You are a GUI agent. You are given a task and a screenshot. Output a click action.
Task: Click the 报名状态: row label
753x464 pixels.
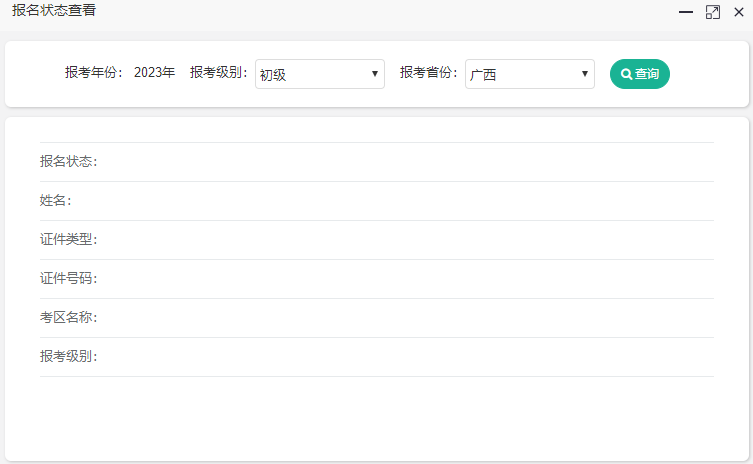[69, 161]
